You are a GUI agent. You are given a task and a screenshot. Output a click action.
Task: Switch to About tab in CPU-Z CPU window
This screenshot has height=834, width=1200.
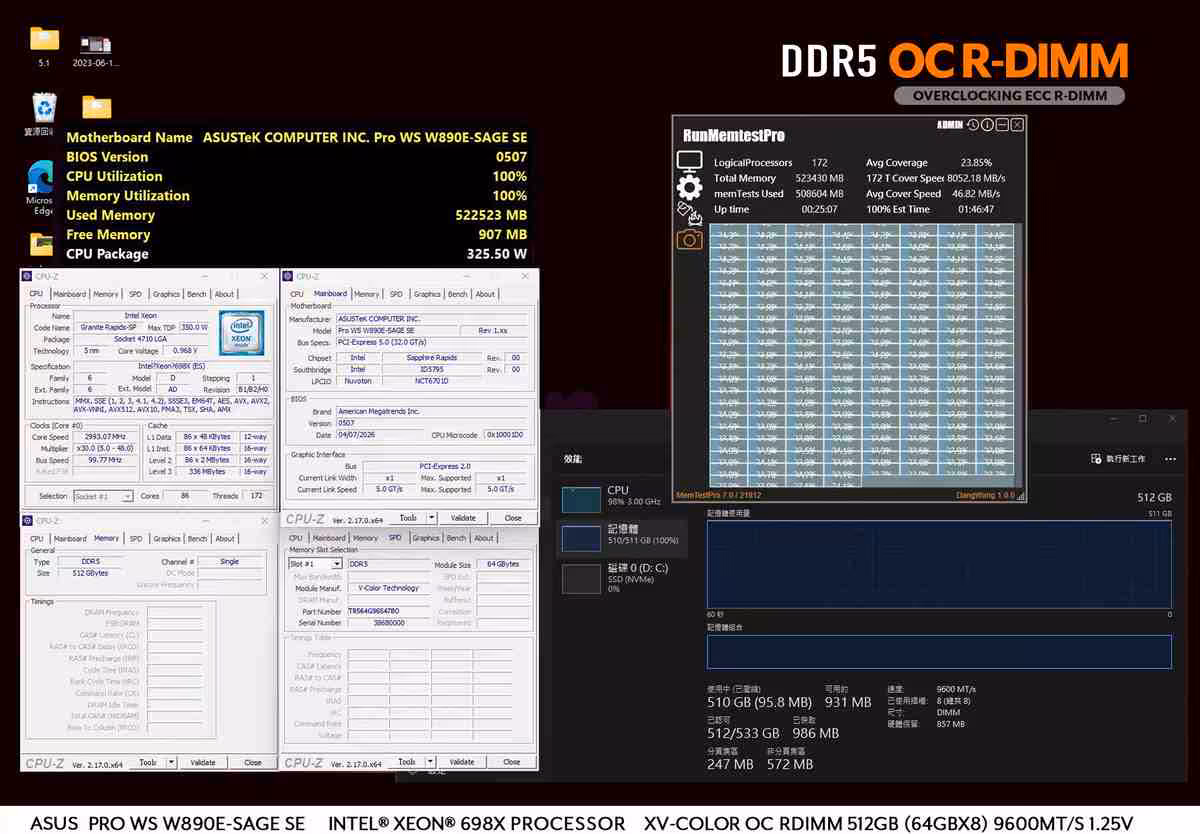pyautogui.click(x=225, y=294)
